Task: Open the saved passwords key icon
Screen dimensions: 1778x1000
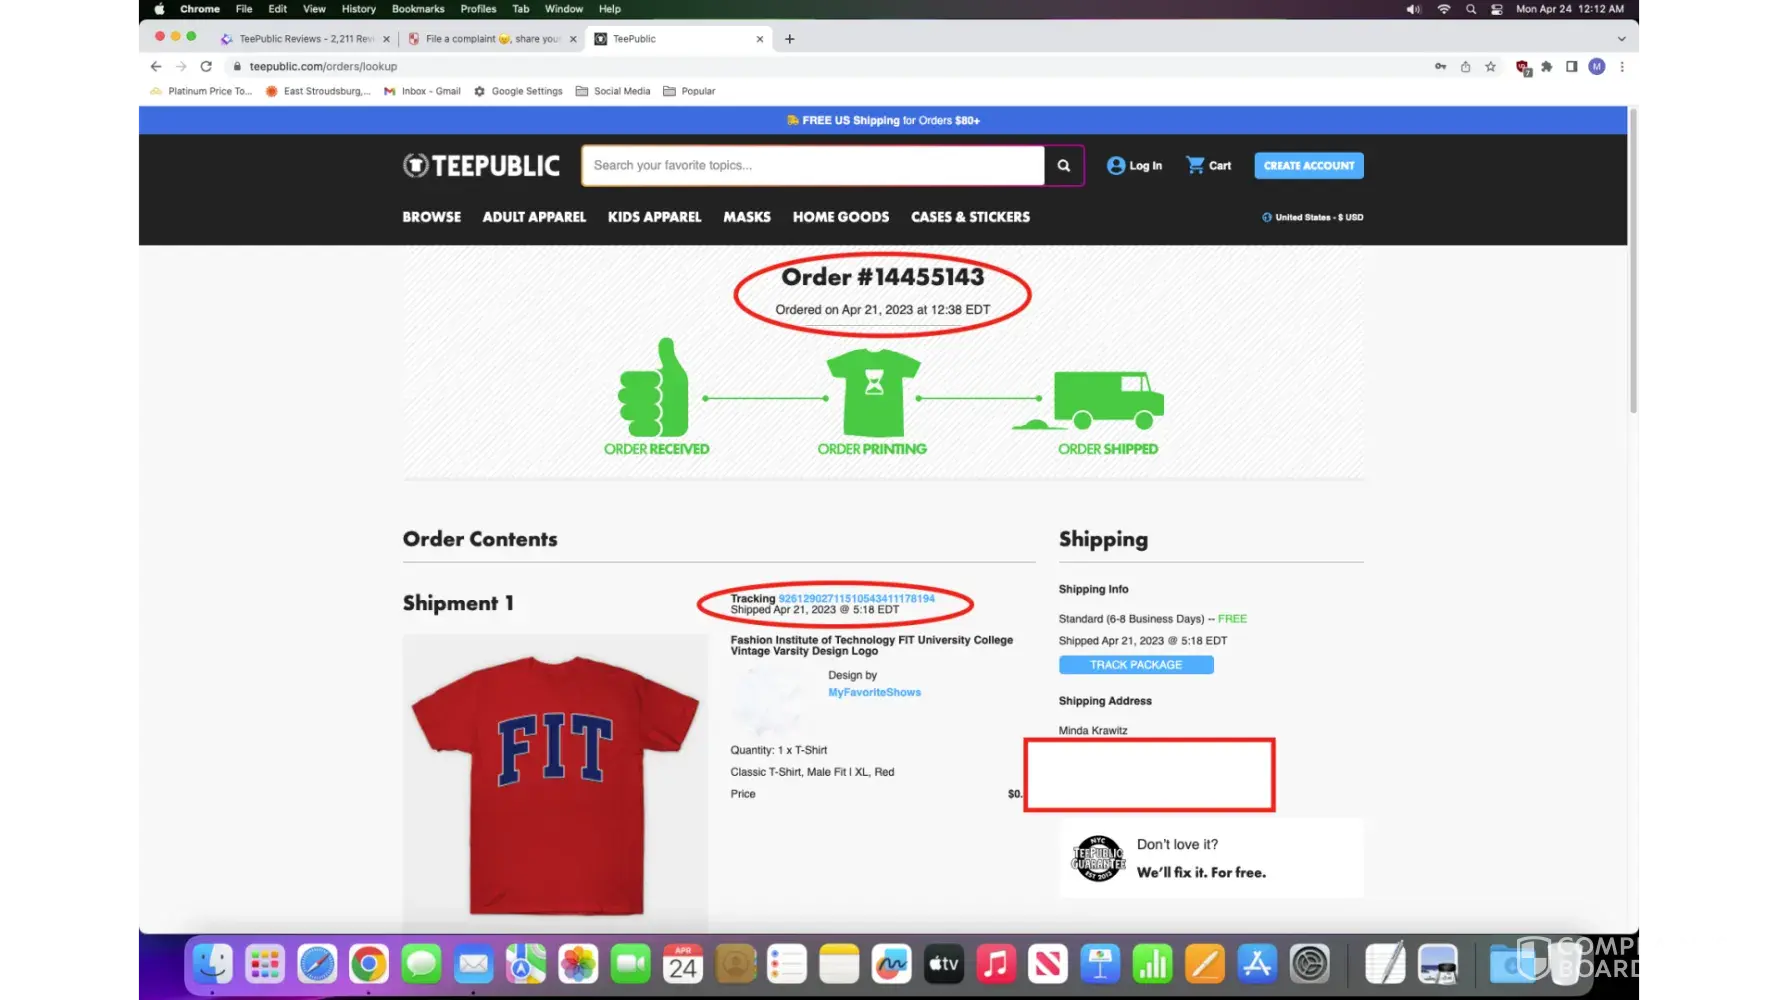Action: (x=1440, y=67)
